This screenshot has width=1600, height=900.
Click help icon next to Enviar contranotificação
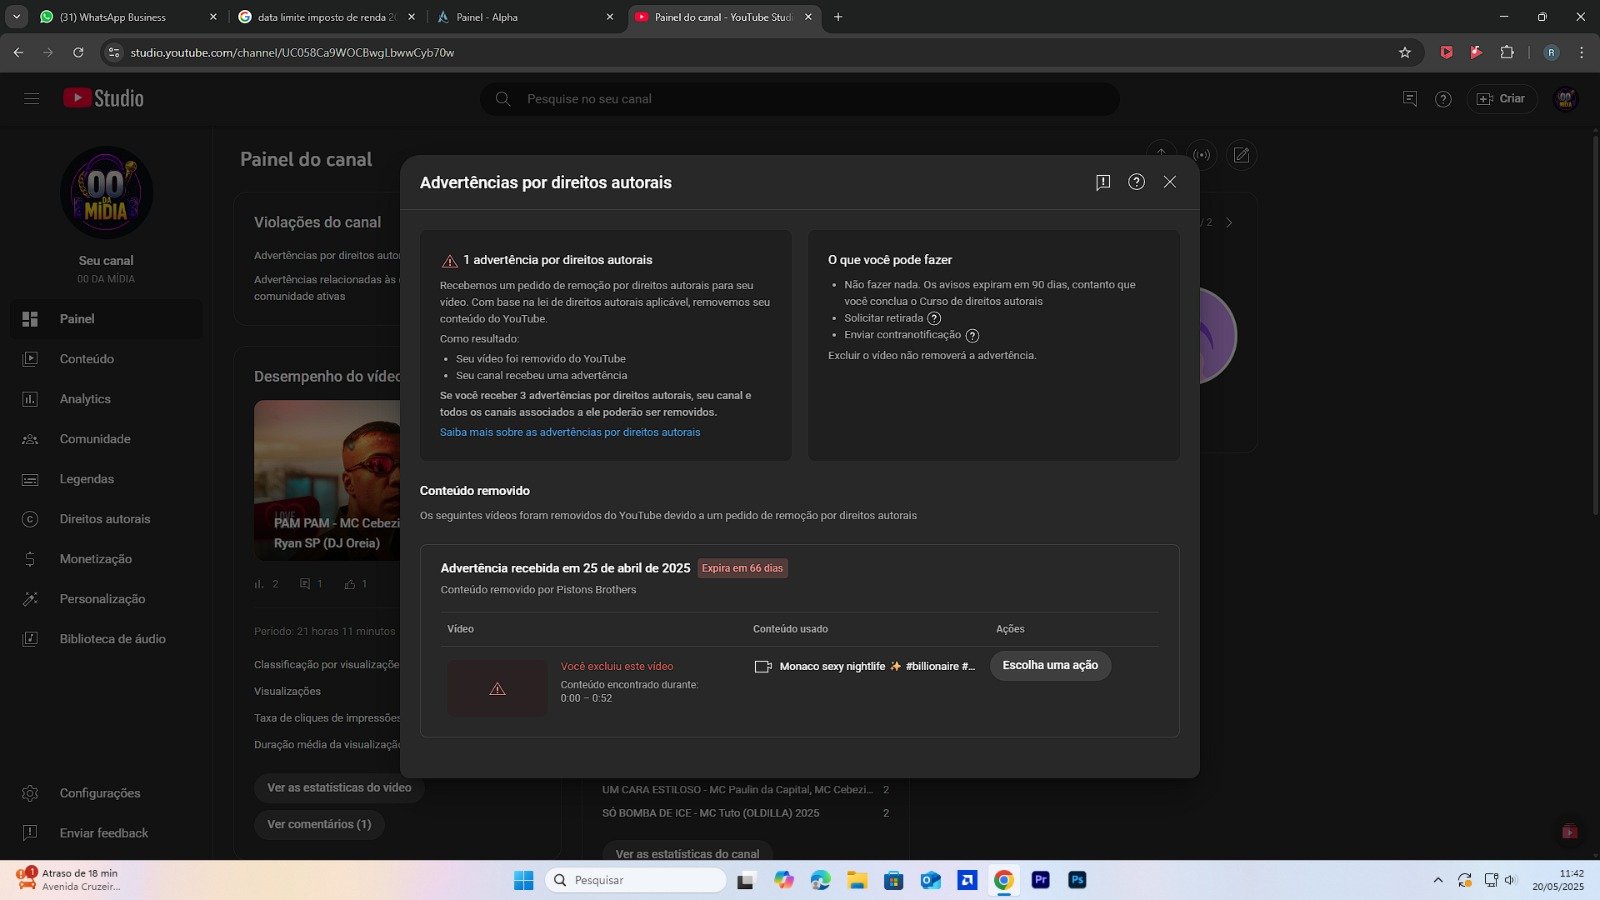click(x=972, y=335)
